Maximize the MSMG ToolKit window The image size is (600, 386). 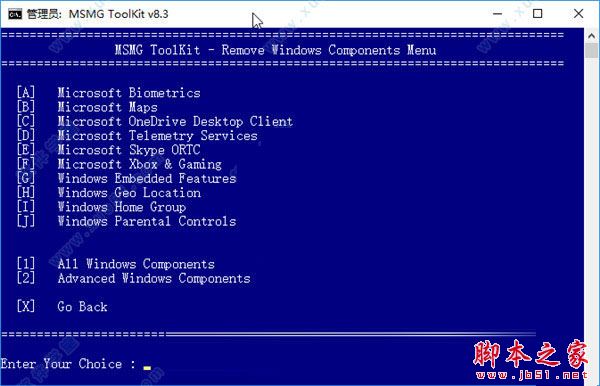538,14
